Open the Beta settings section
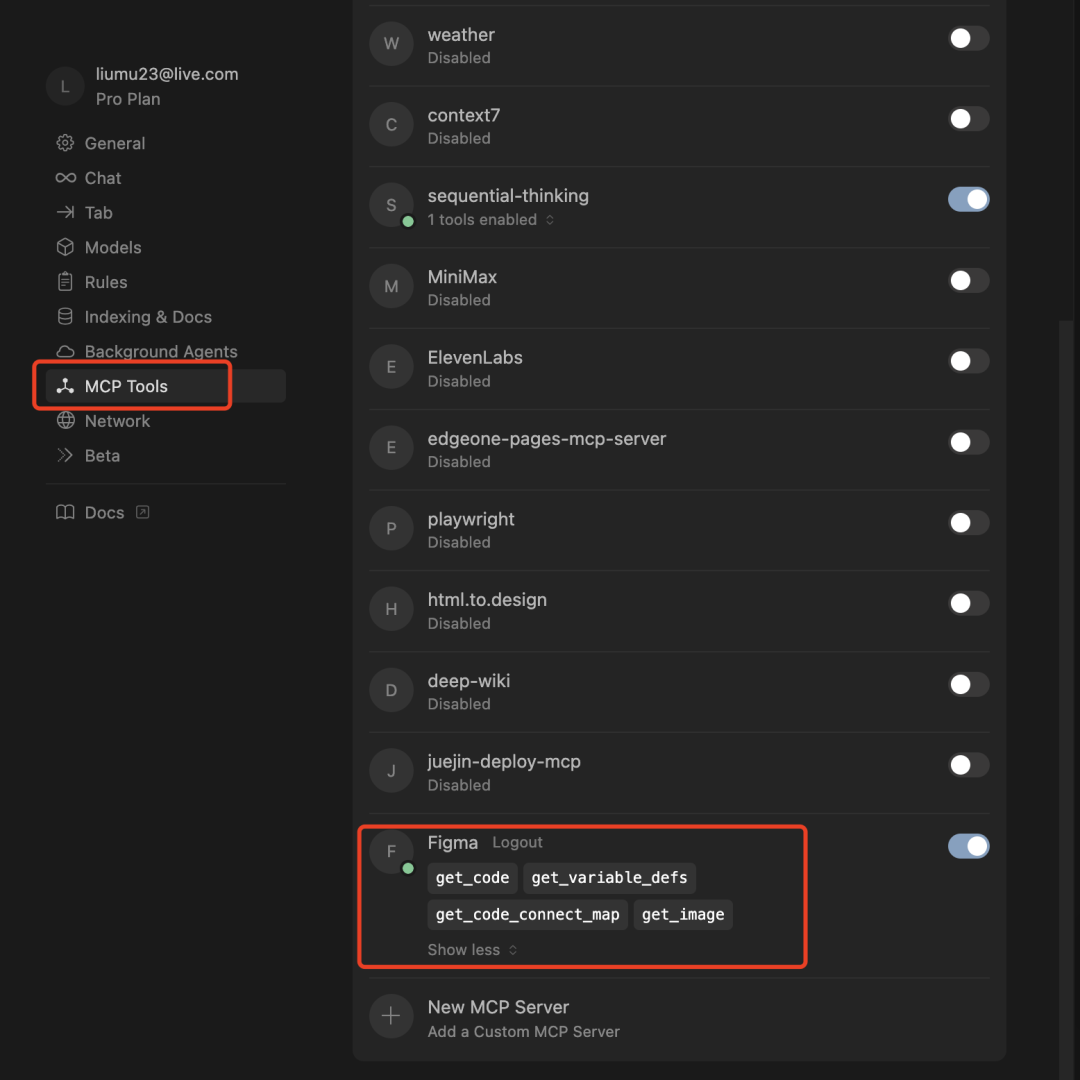 coord(102,455)
